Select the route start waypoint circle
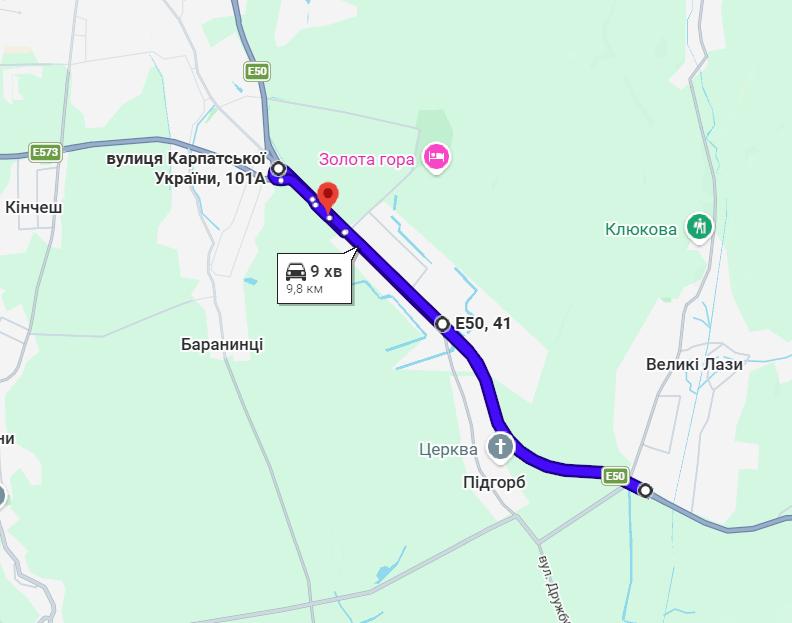This screenshot has height=623, width=792. pos(278,168)
